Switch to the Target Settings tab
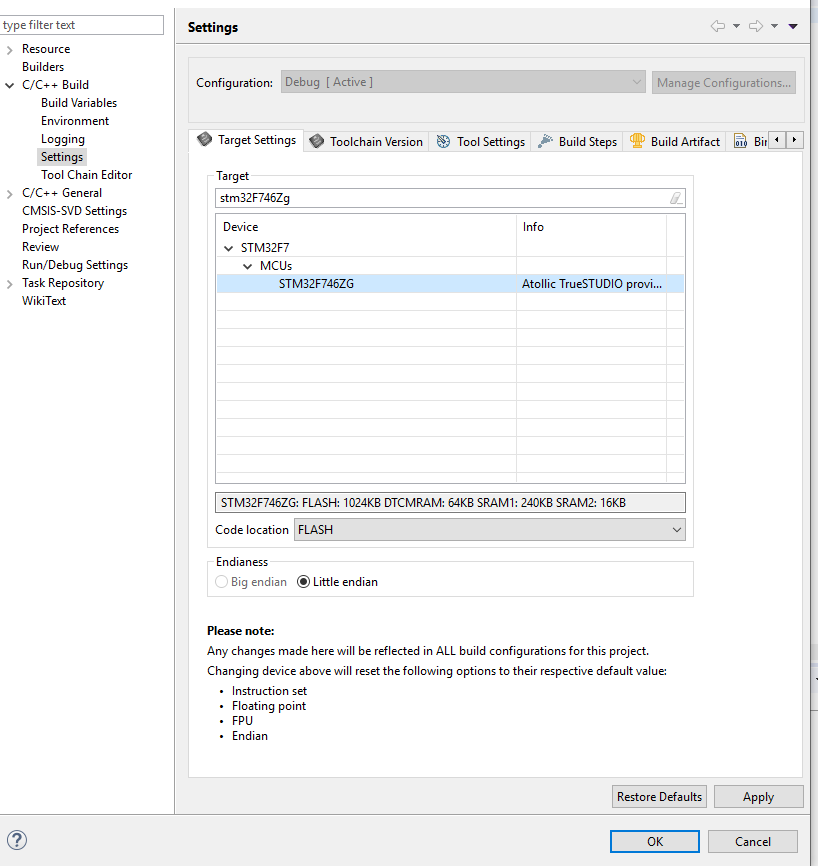Viewport: 818px width, 866px height. pos(246,140)
